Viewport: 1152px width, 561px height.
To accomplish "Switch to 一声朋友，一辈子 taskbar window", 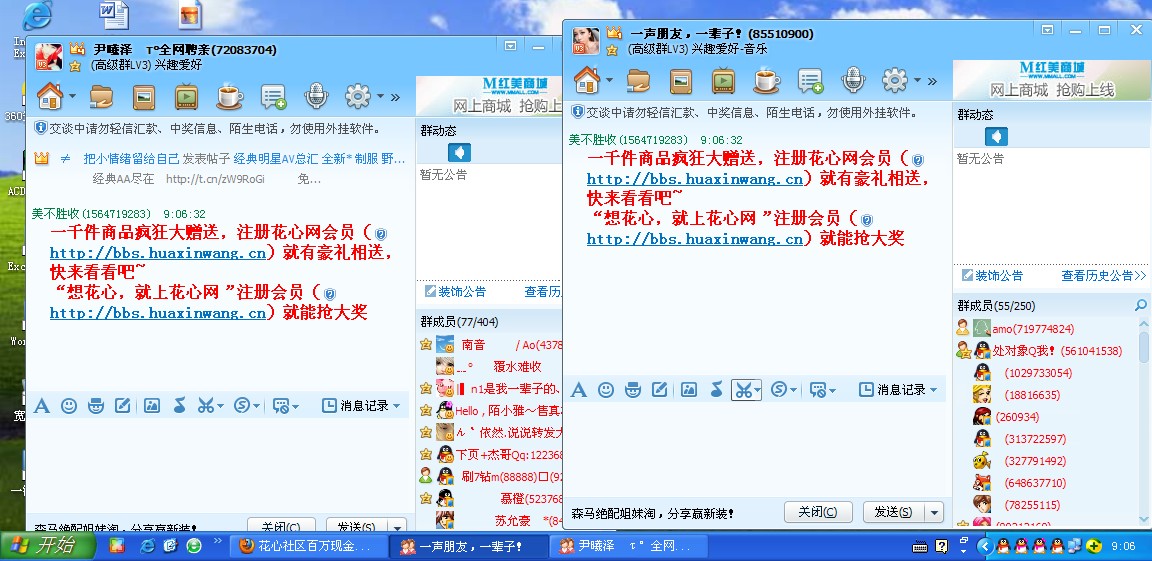I will pos(468,546).
